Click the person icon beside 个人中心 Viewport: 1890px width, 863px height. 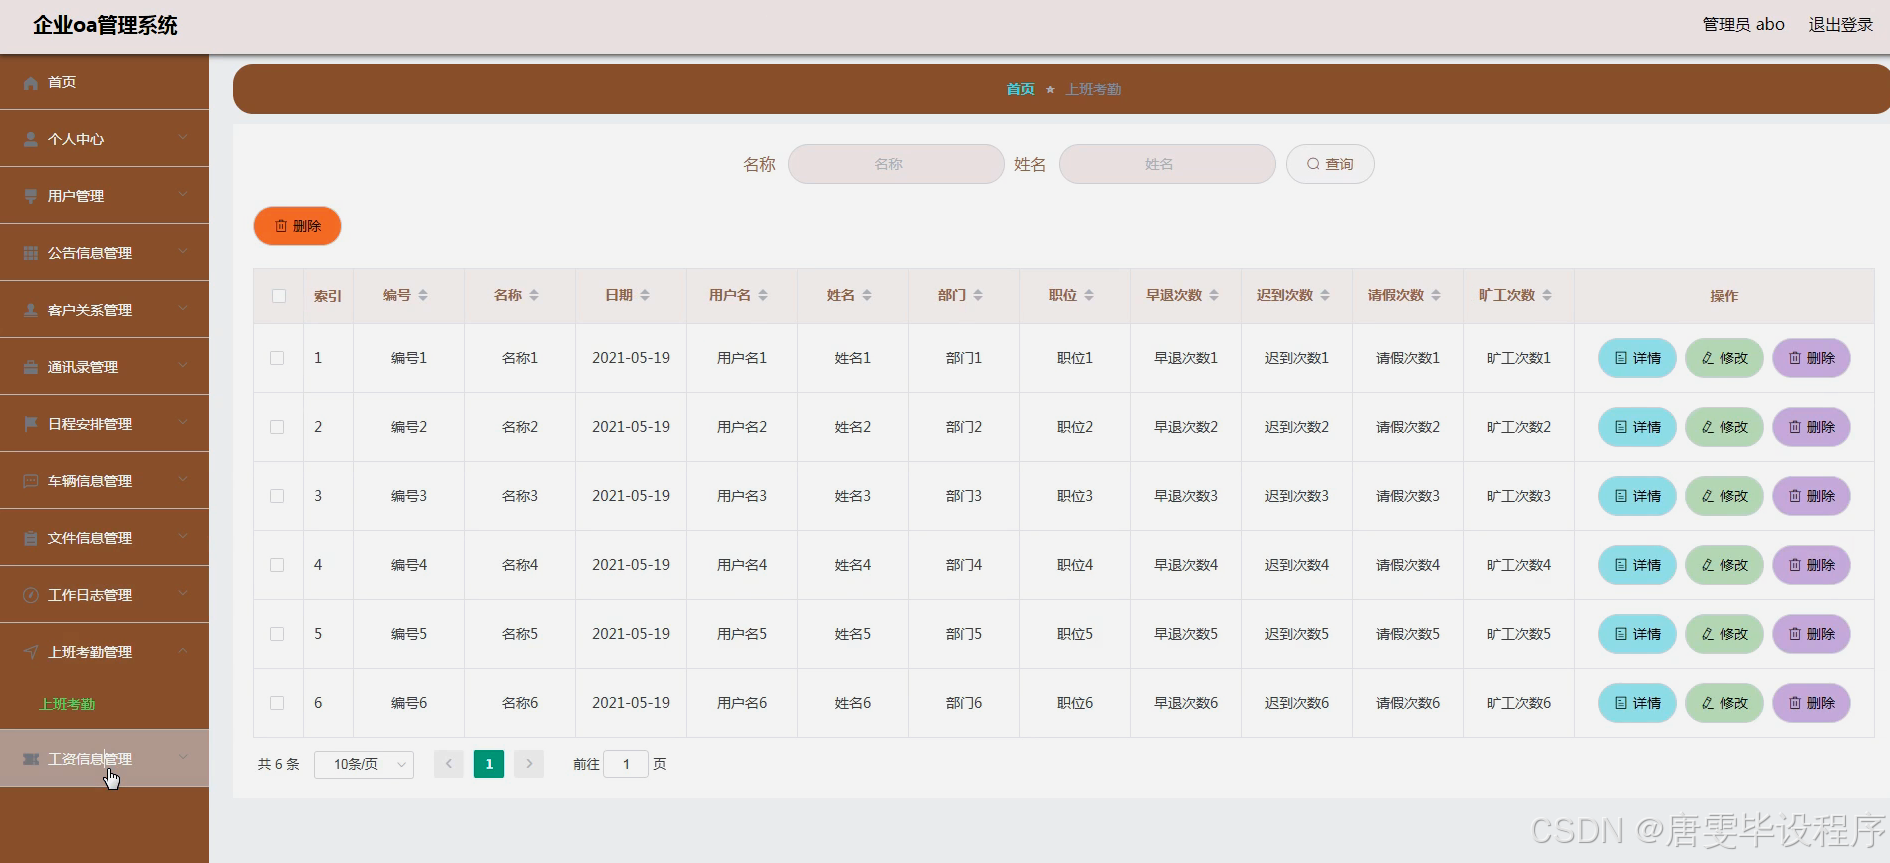[31, 140]
